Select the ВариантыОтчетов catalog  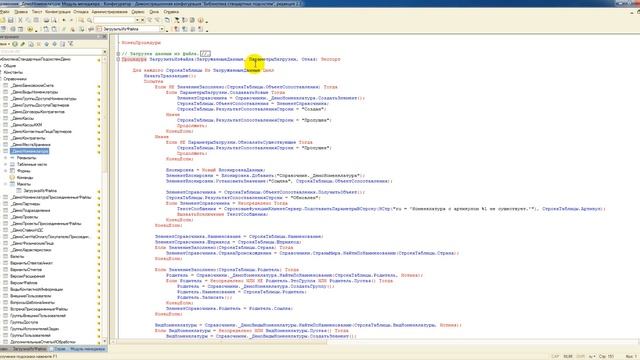click(26, 270)
